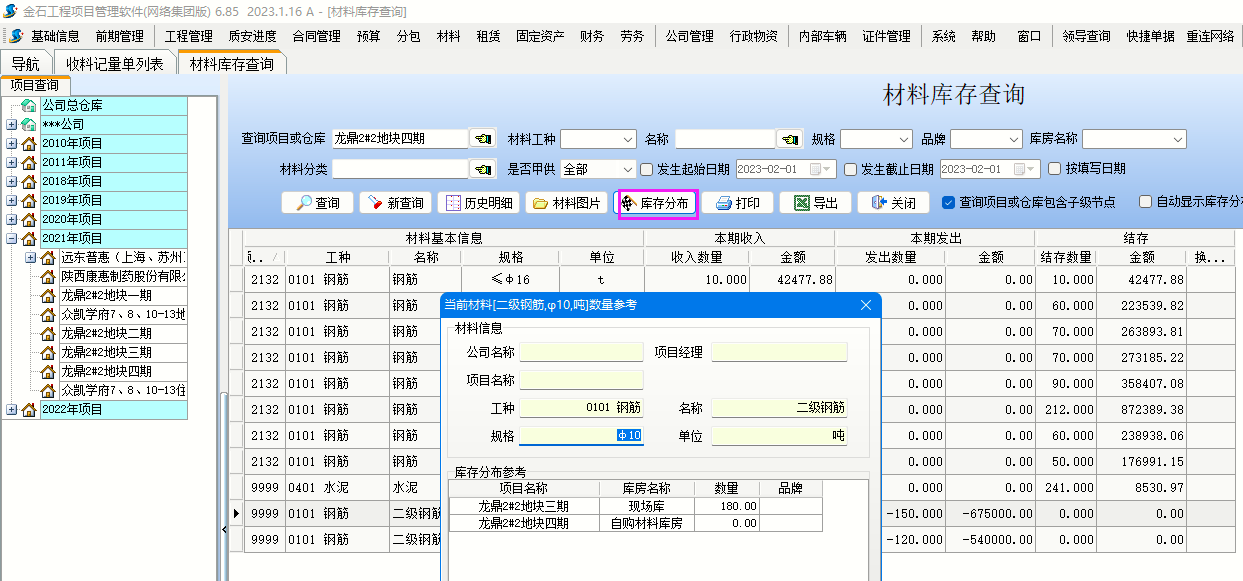Enable the 发生截止日期 checkbox
The image size is (1243, 581).
pos(850,169)
